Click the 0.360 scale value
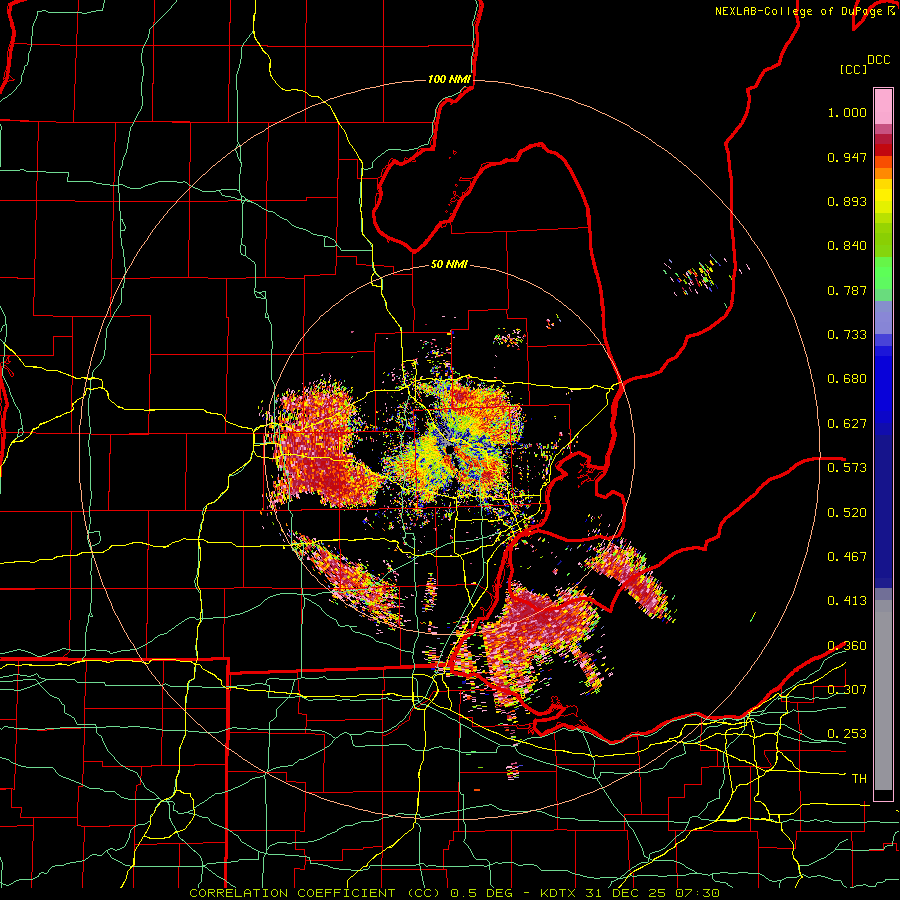The width and height of the screenshot is (900, 900). tap(847, 646)
